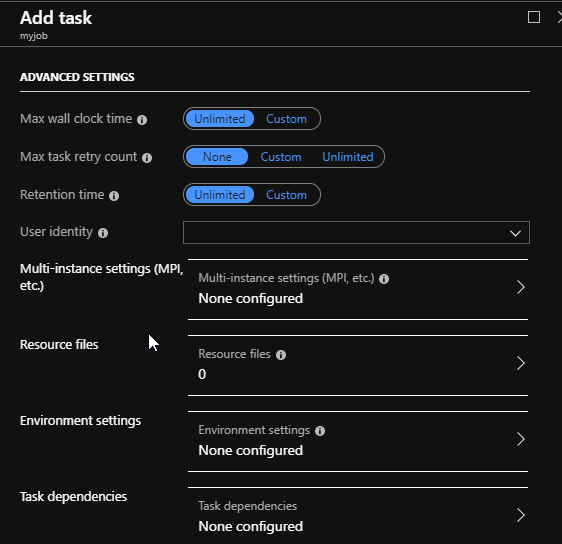Screen dimensions: 562x544
Task: Click the info icon next to Resource files
Action: [x=281, y=355]
